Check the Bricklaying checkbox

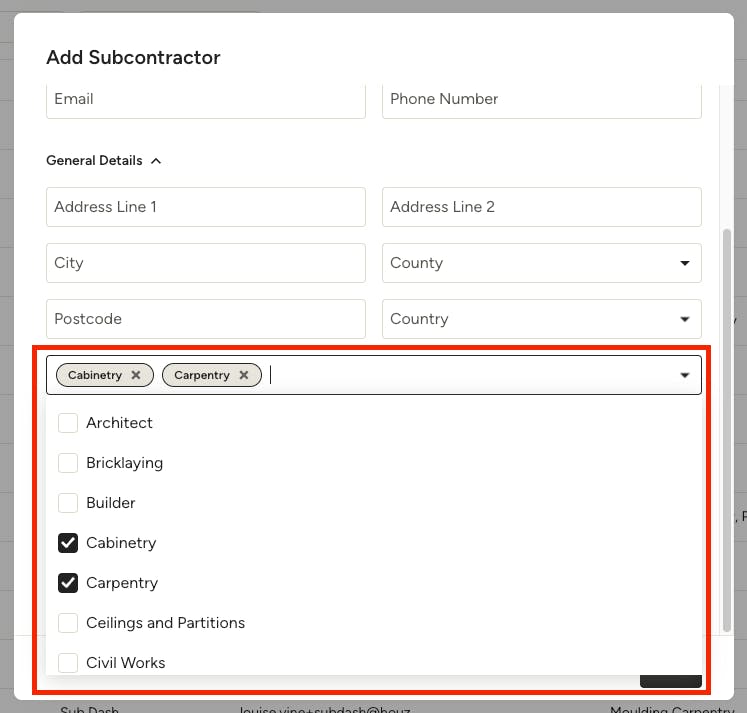[x=68, y=463]
